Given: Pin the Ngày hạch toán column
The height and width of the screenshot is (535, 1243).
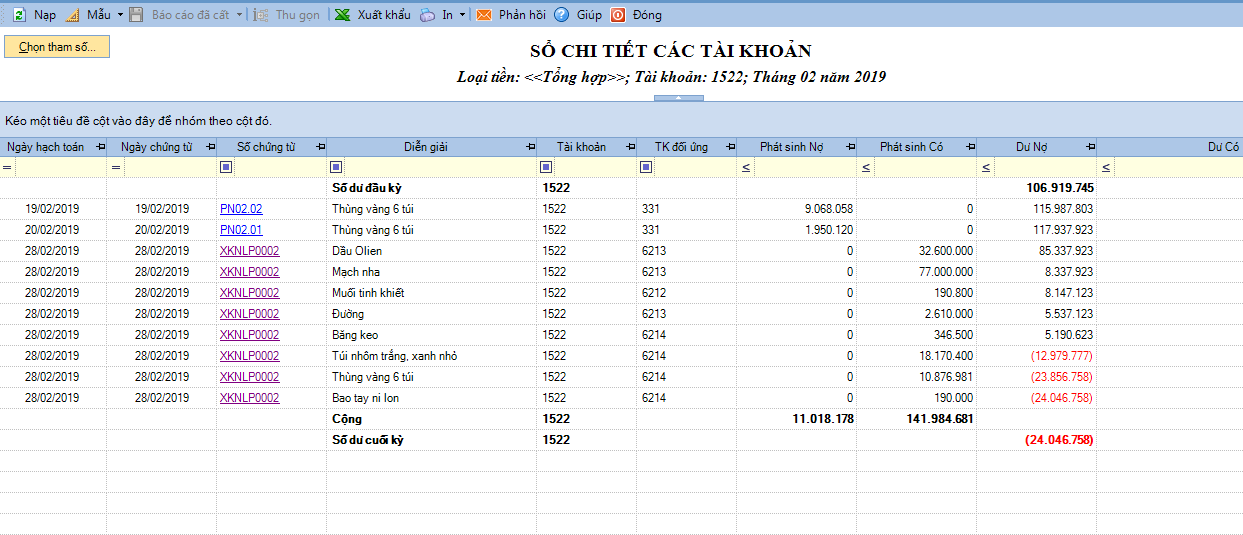Looking at the screenshot, I should click(x=100, y=147).
